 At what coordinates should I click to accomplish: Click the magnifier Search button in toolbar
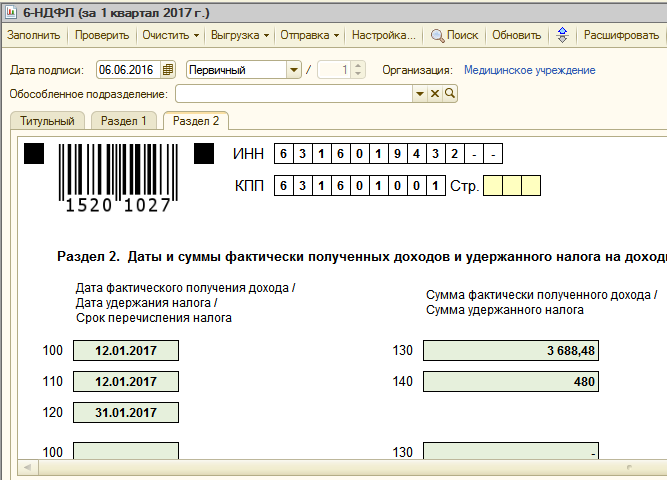(x=454, y=35)
